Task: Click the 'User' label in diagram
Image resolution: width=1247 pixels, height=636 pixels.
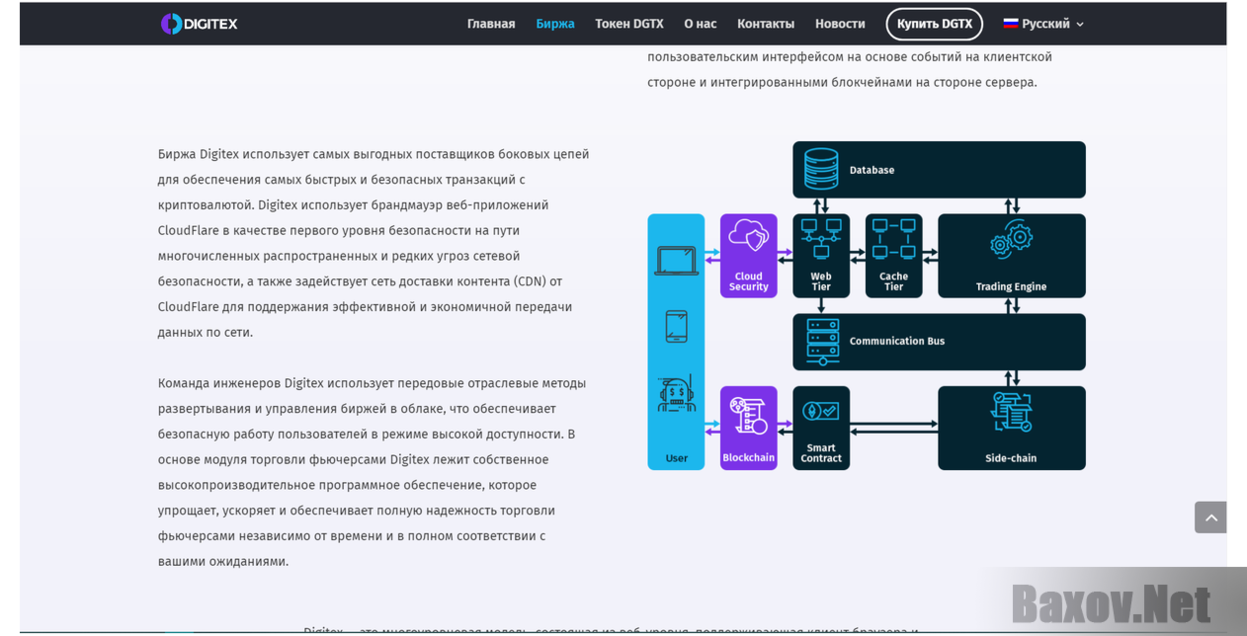Action: 676,458
